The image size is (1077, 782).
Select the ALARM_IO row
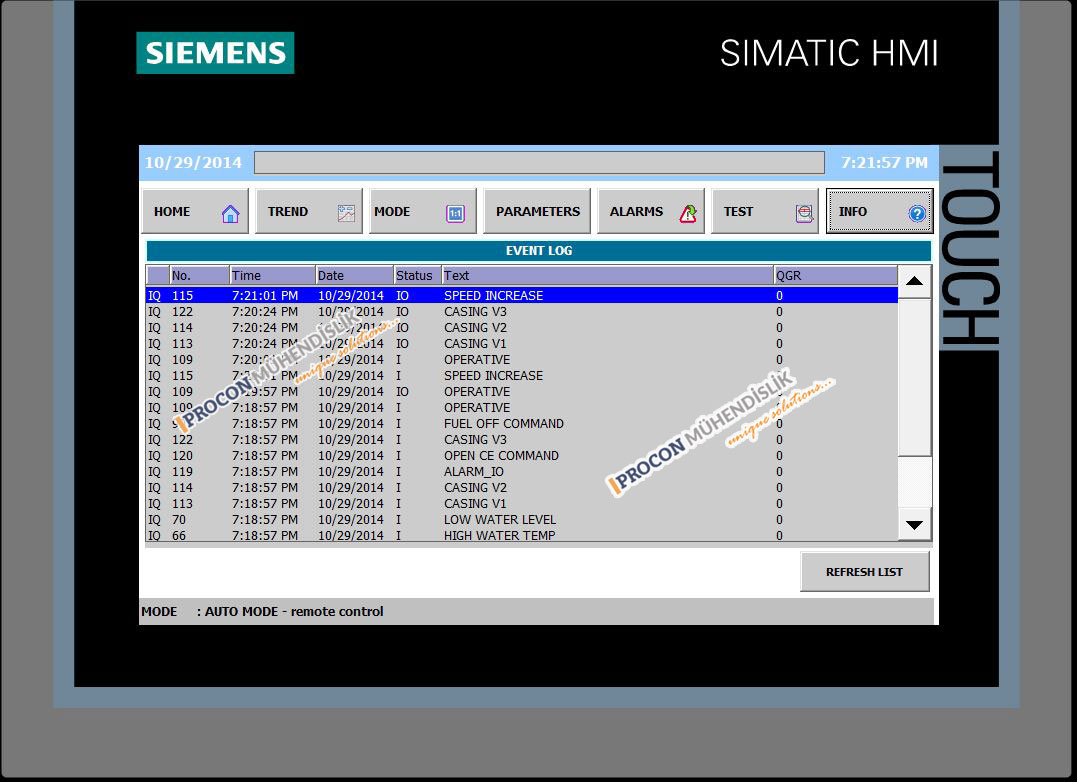click(522, 472)
